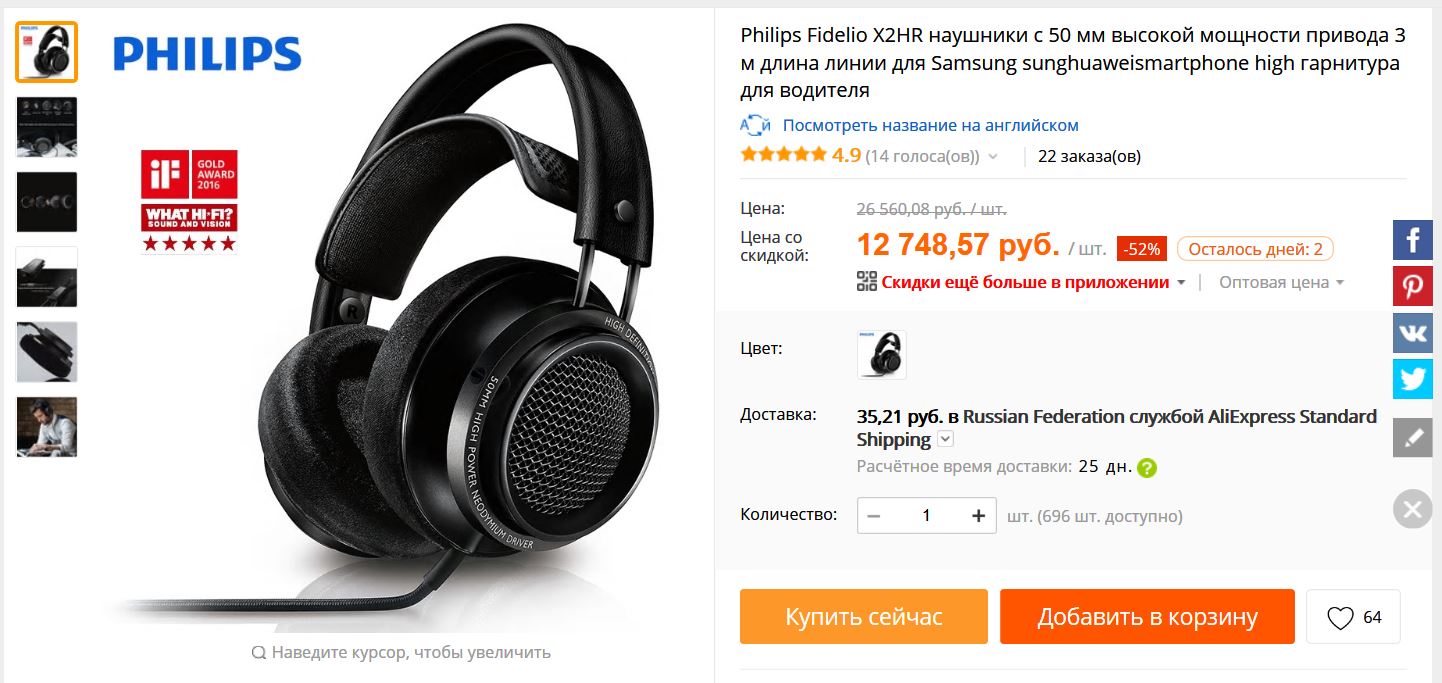1442x683 pixels.
Task: Close the social share sidebar
Action: coord(1413,510)
